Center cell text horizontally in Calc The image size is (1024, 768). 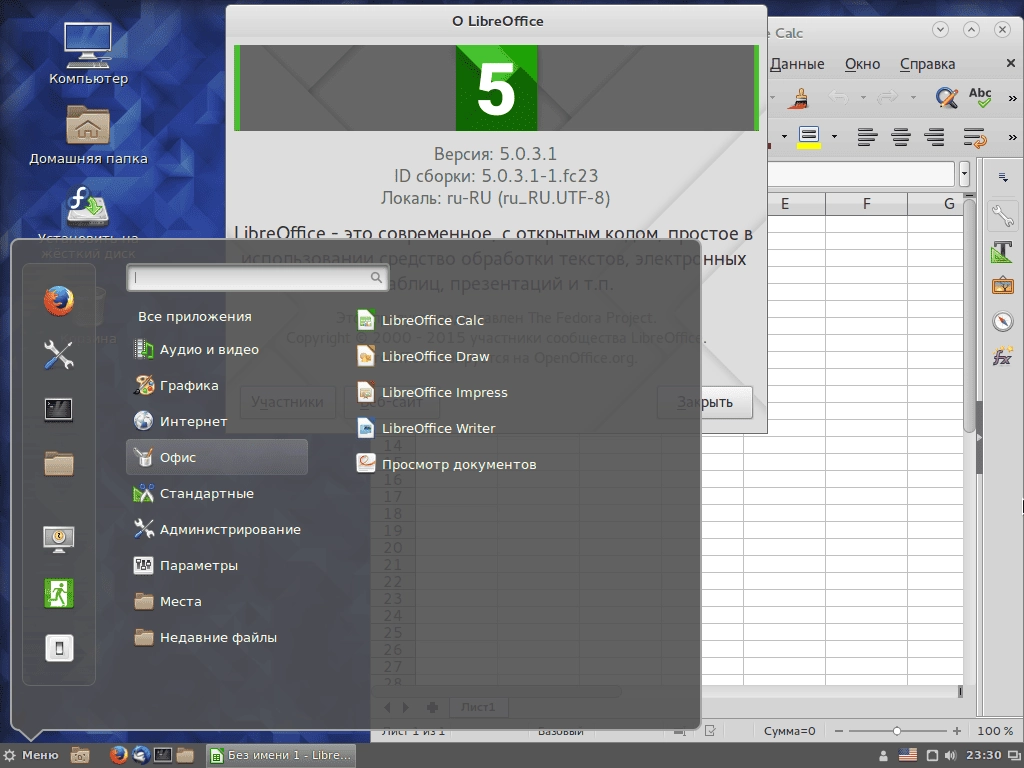tap(901, 136)
